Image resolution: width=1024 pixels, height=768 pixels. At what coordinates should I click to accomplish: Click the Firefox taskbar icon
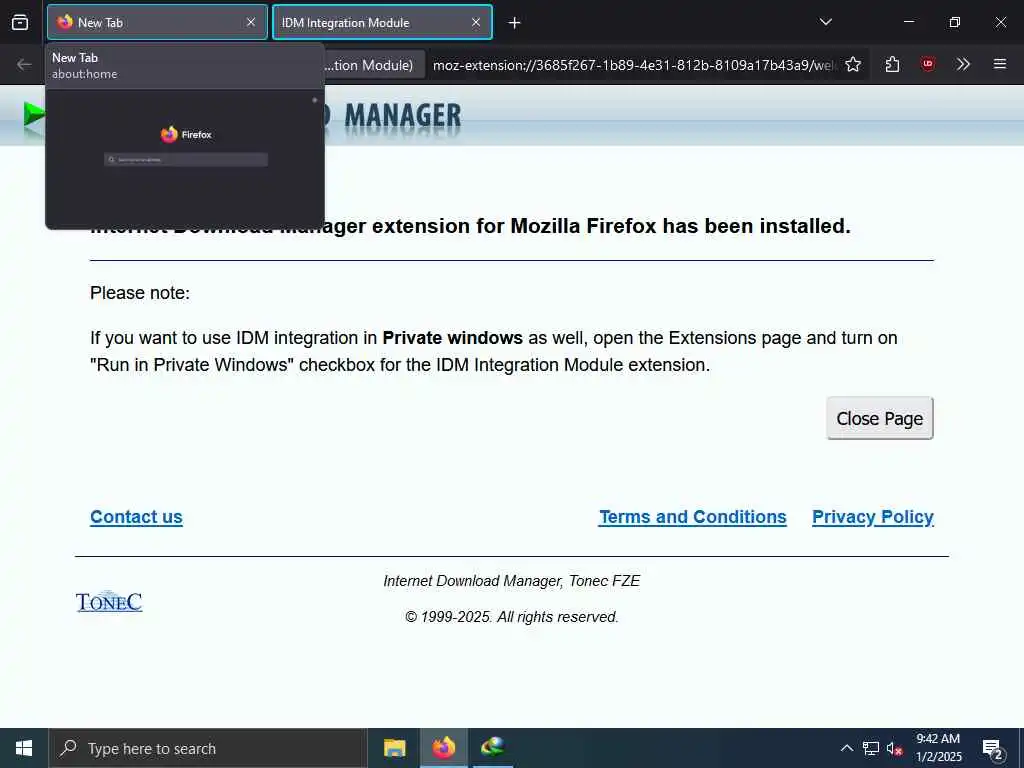[x=443, y=748]
